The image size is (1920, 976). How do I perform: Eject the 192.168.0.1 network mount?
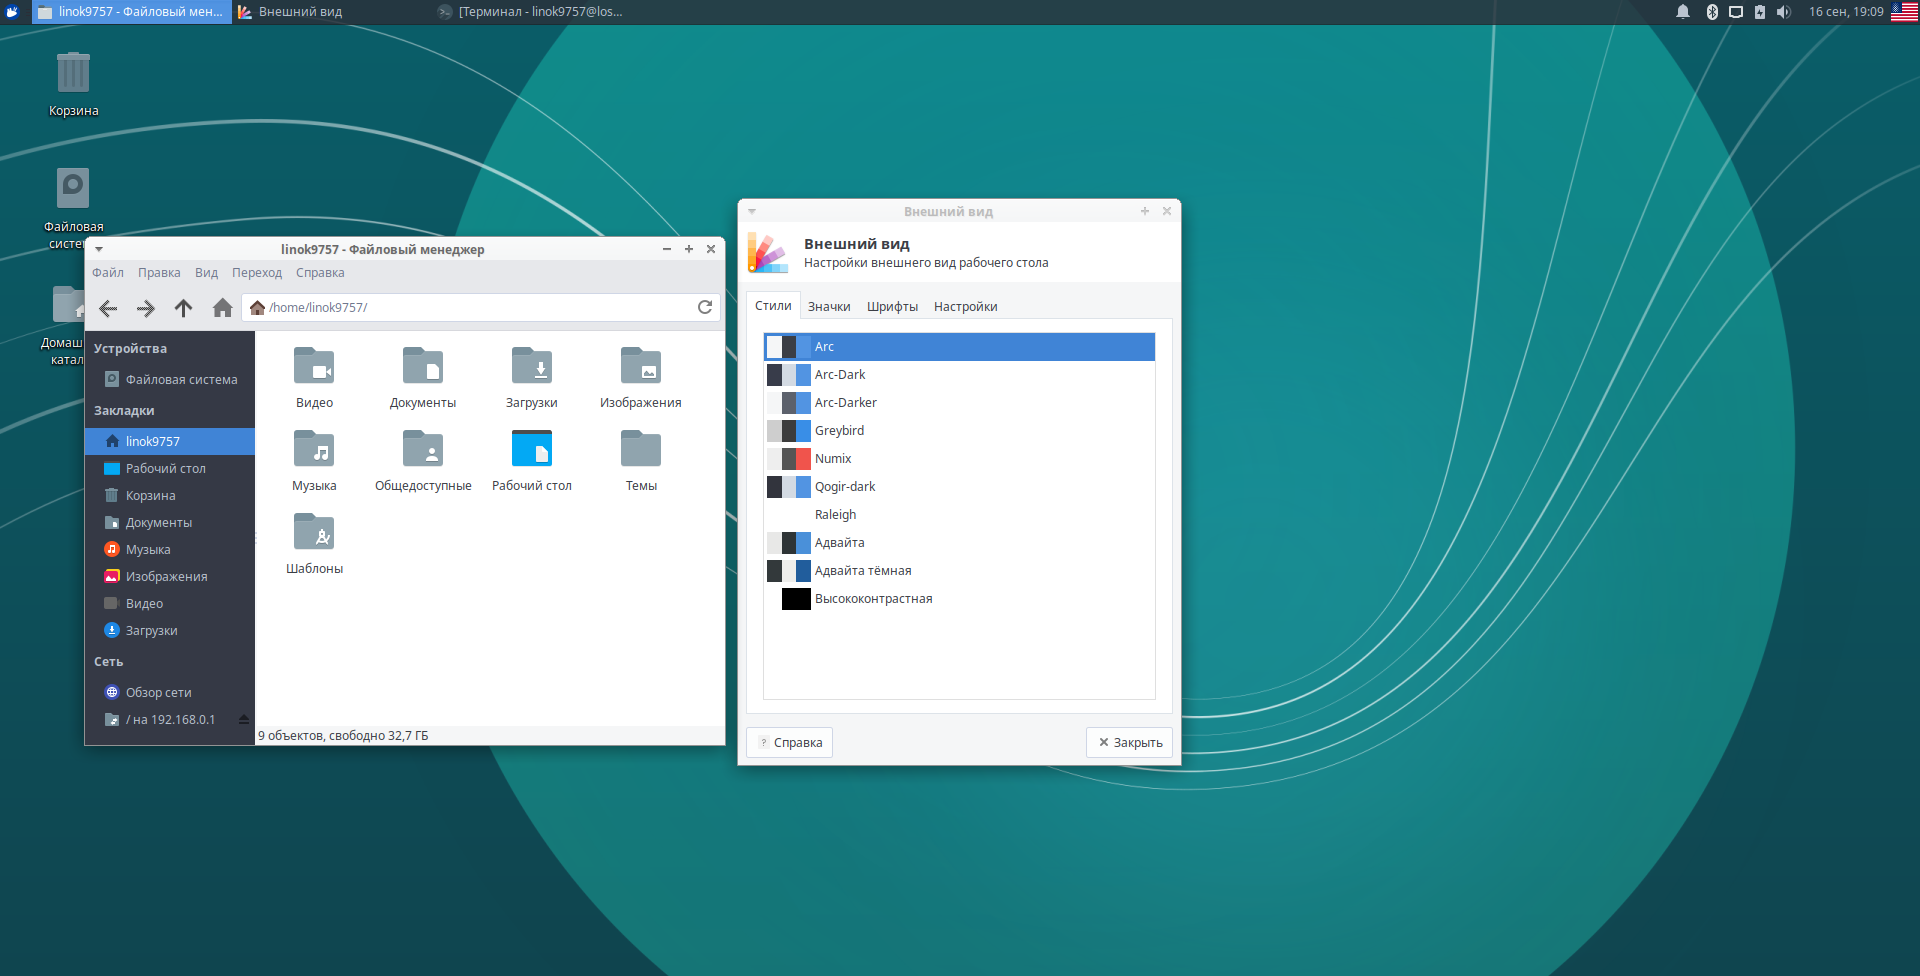pyautogui.click(x=244, y=719)
